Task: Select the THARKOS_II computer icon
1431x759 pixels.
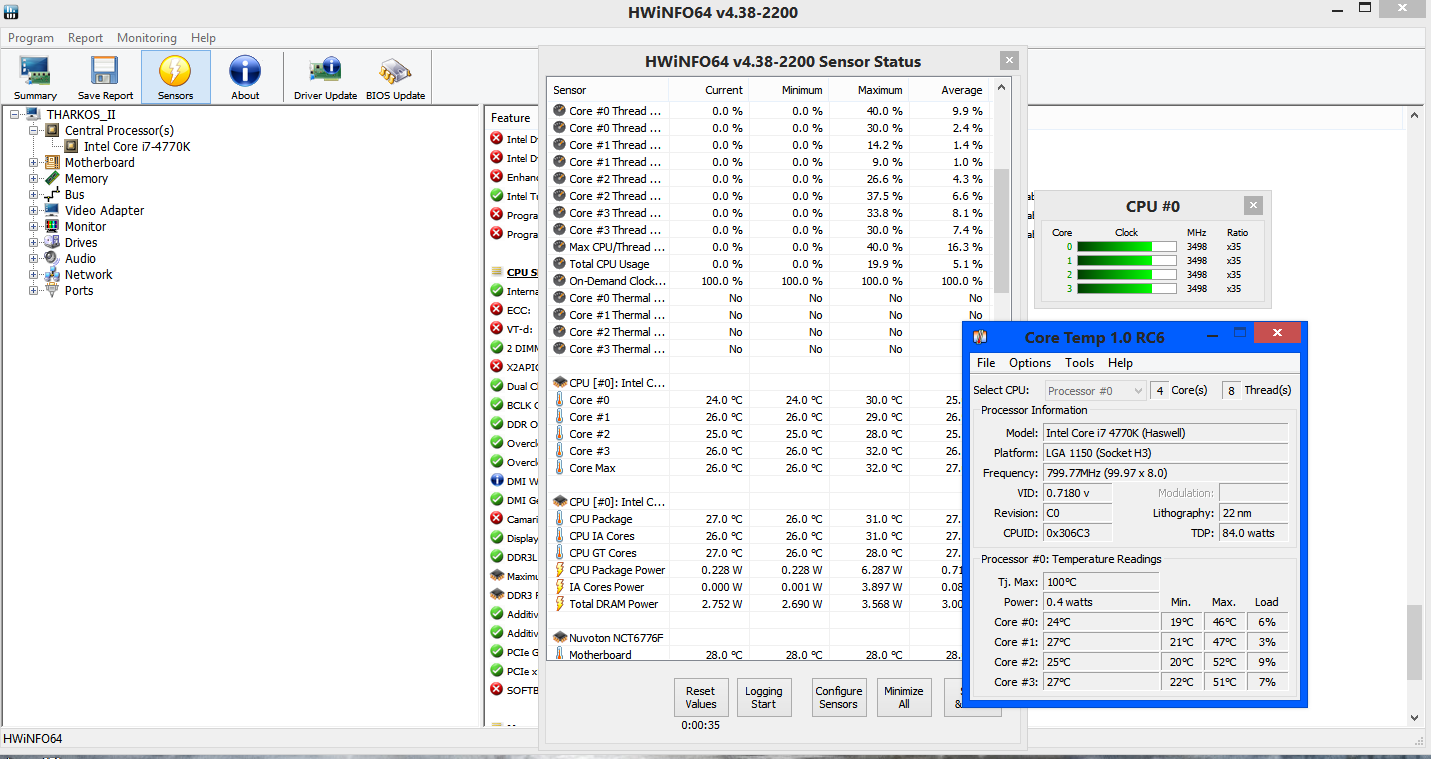Action: coord(34,114)
